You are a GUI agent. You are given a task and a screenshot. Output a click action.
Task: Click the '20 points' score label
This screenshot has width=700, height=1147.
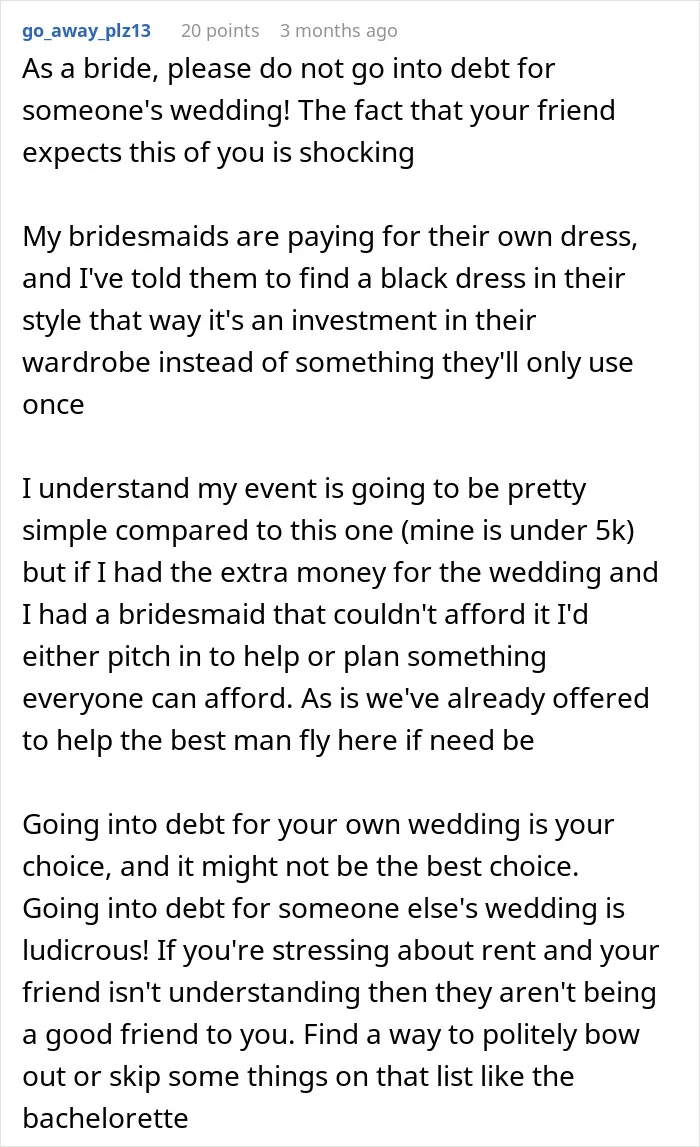[x=220, y=31]
